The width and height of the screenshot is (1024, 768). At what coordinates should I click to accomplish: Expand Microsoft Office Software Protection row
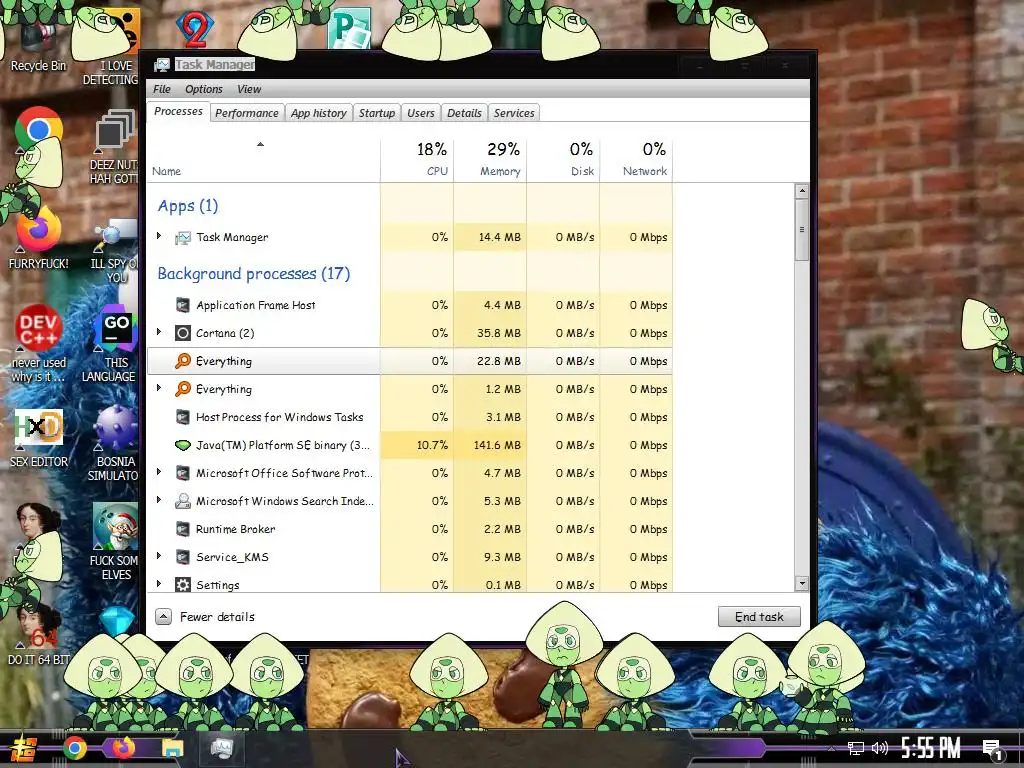click(159, 472)
